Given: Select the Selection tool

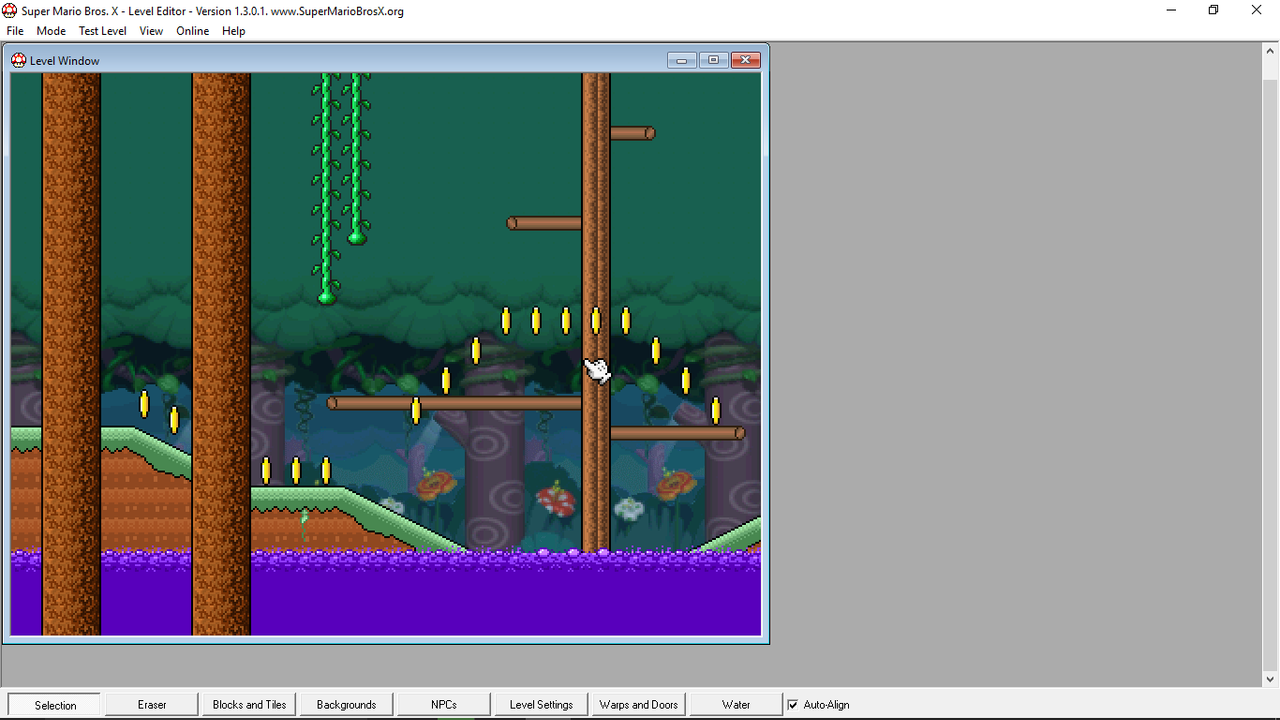Looking at the screenshot, I should coord(53,704).
